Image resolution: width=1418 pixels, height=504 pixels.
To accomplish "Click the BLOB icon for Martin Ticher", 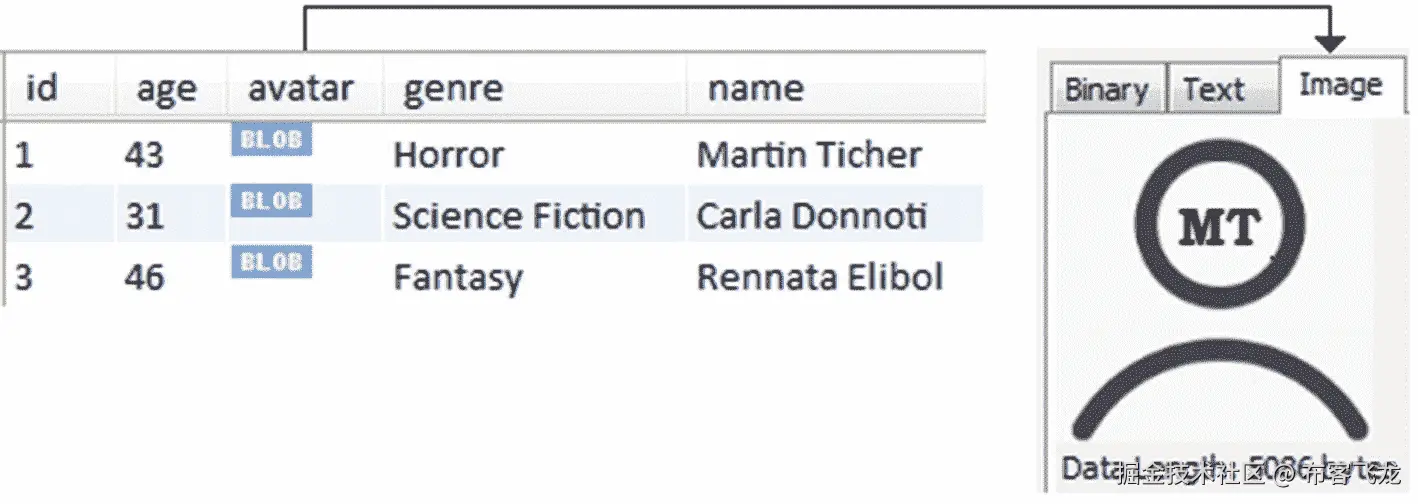I will pos(271,140).
